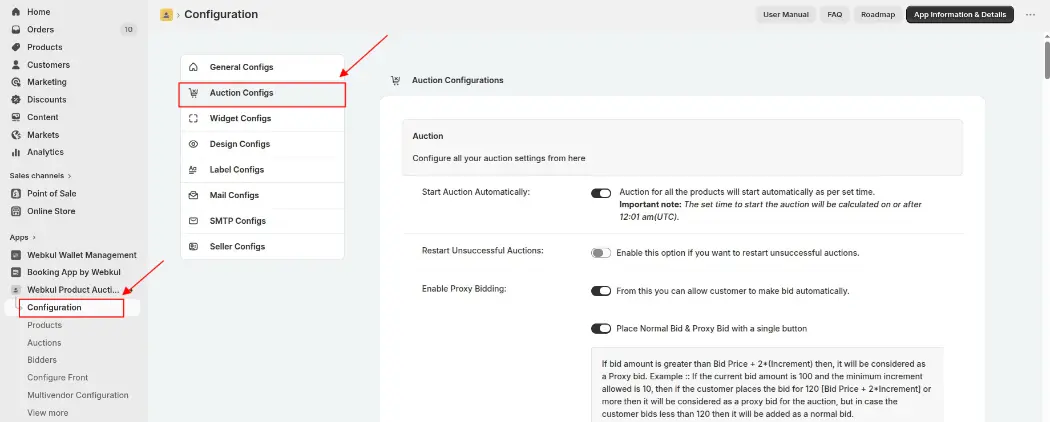Click the Design Configs eye icon
Screen dimensions: 1050x422
tap(194, 144)
